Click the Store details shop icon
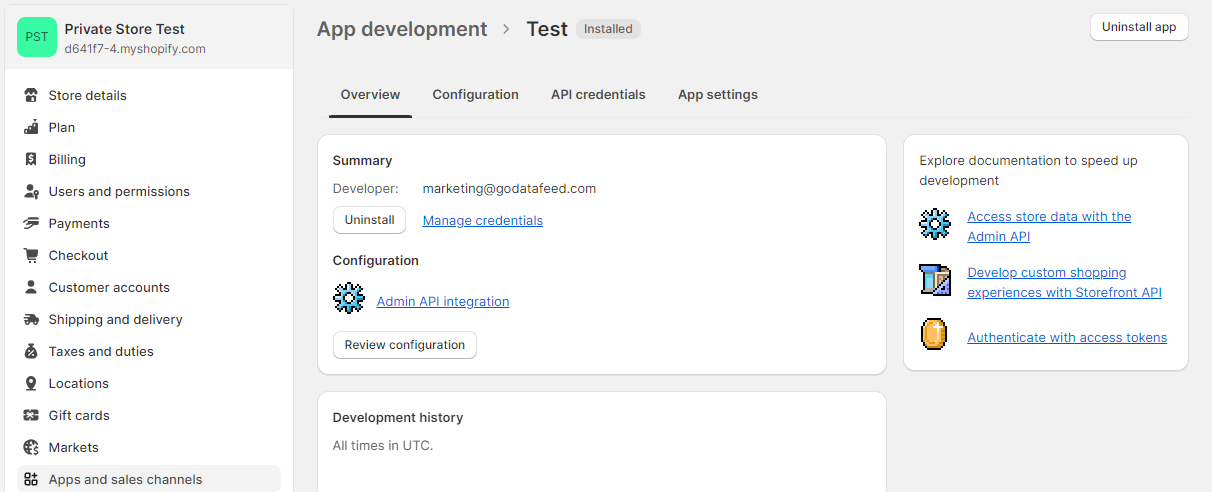 point(31,96)
